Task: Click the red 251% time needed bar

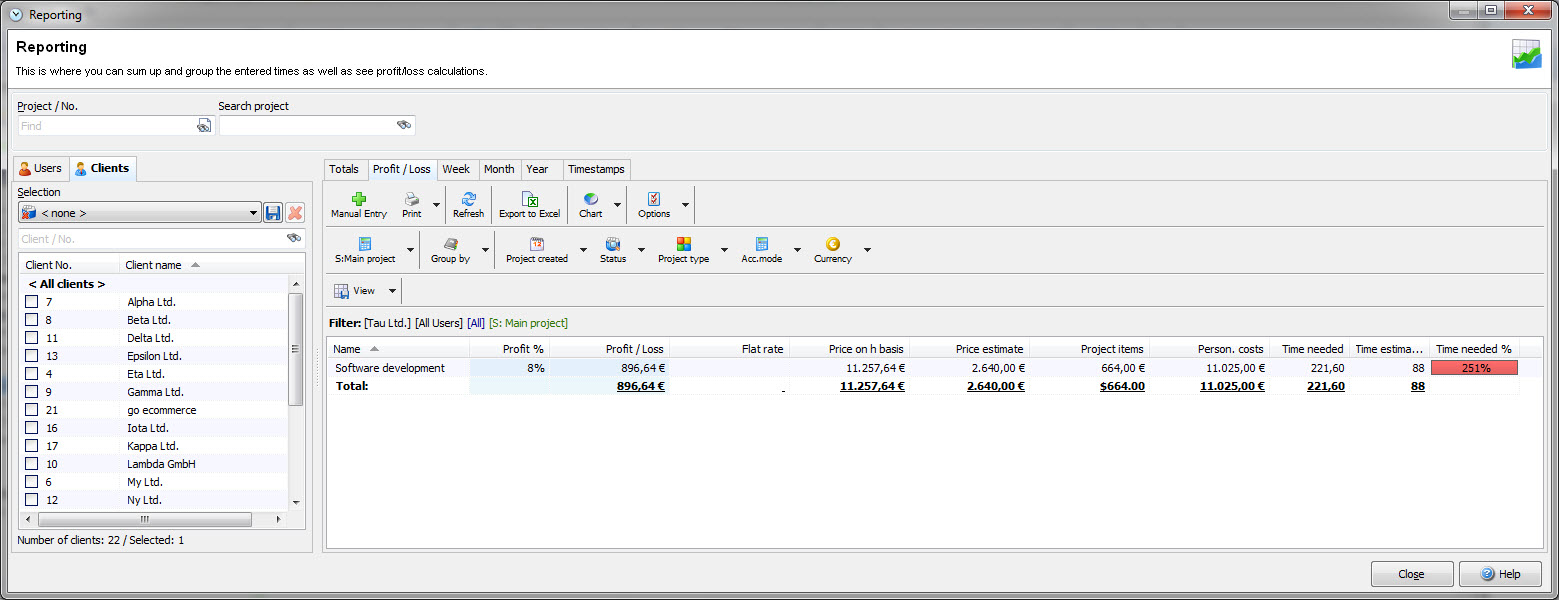Action: (1474, 368)
